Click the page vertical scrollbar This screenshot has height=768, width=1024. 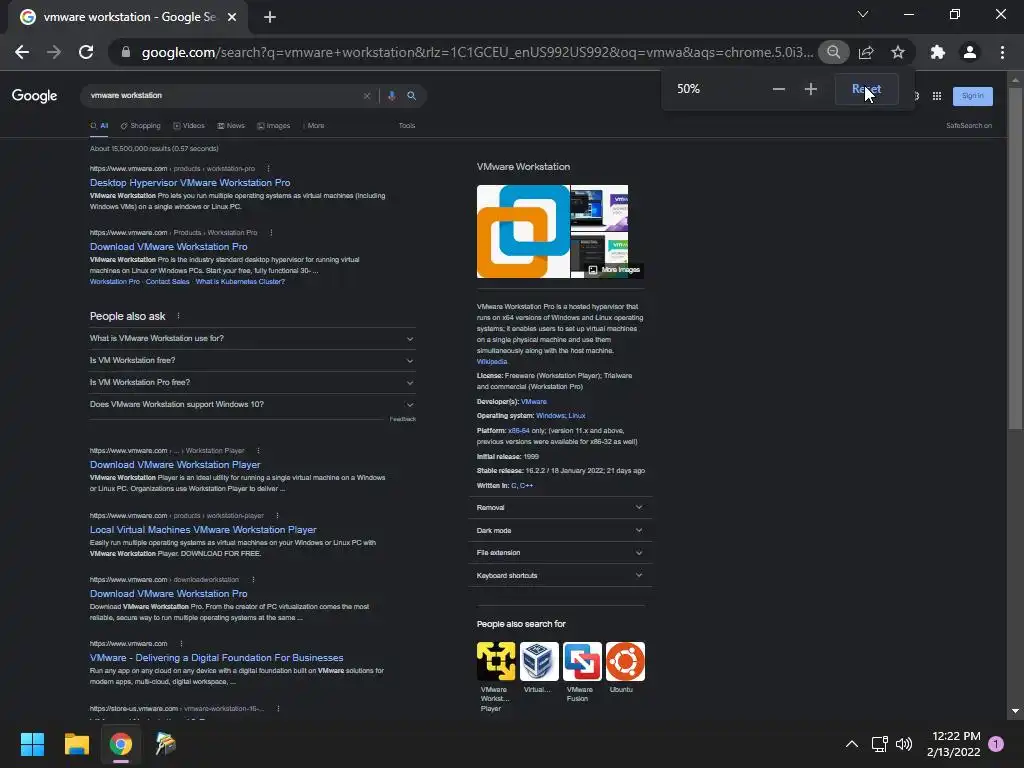1015,259
